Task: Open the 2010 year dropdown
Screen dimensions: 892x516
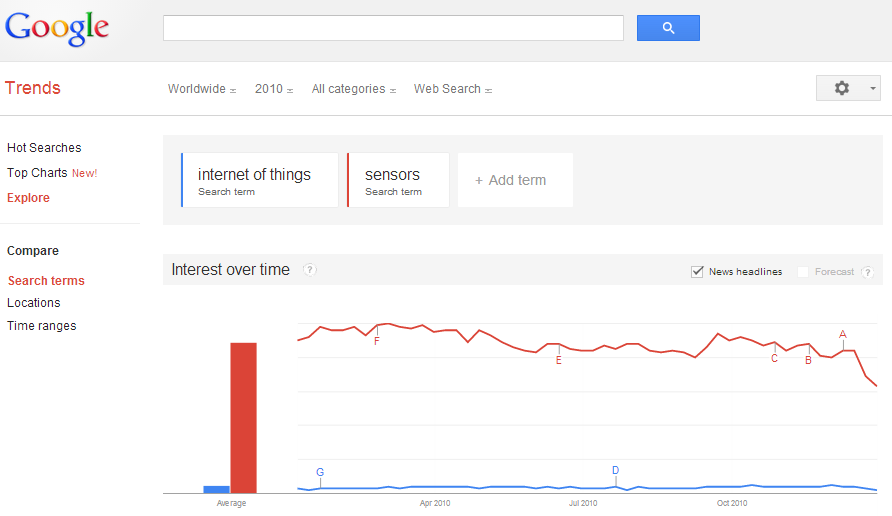Action: point(274,89)
